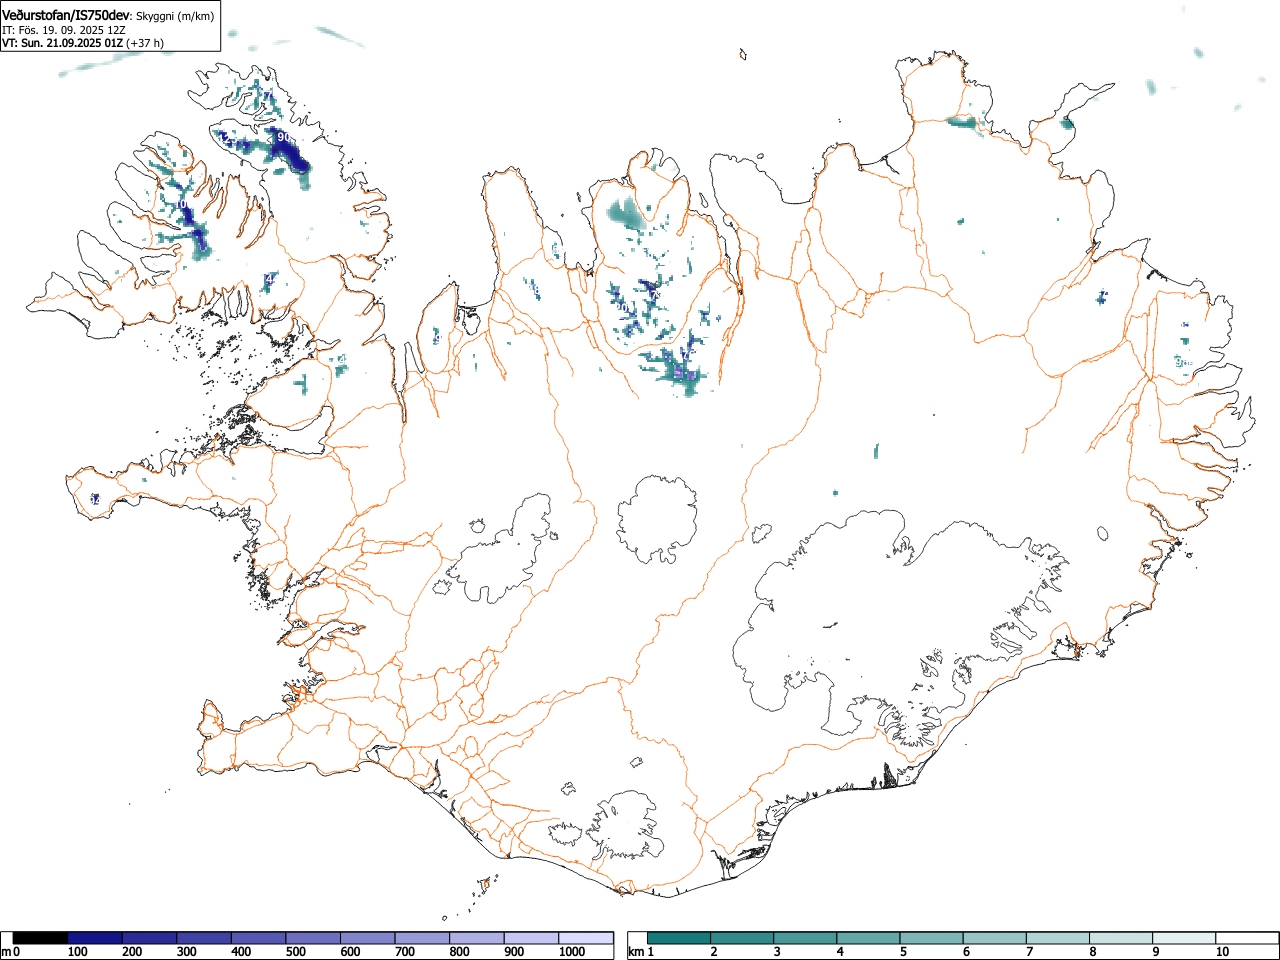Click the "(+37 h)" forecast offset text

coord(145,43)
